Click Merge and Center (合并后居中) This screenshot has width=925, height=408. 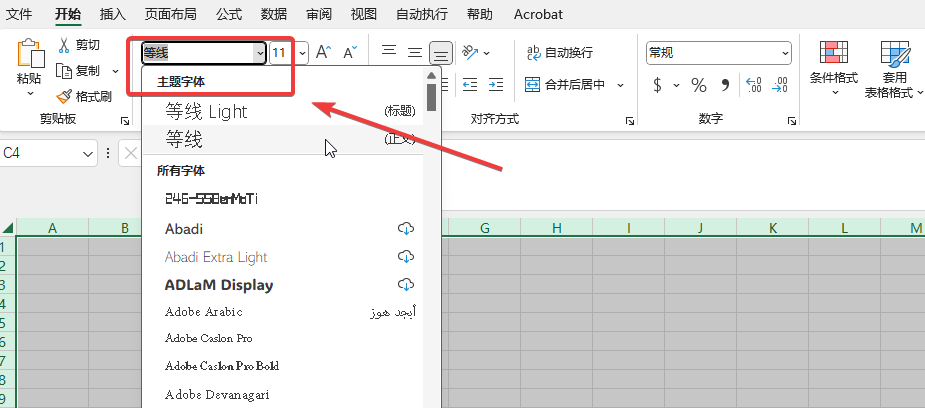[x=565, y=85]
